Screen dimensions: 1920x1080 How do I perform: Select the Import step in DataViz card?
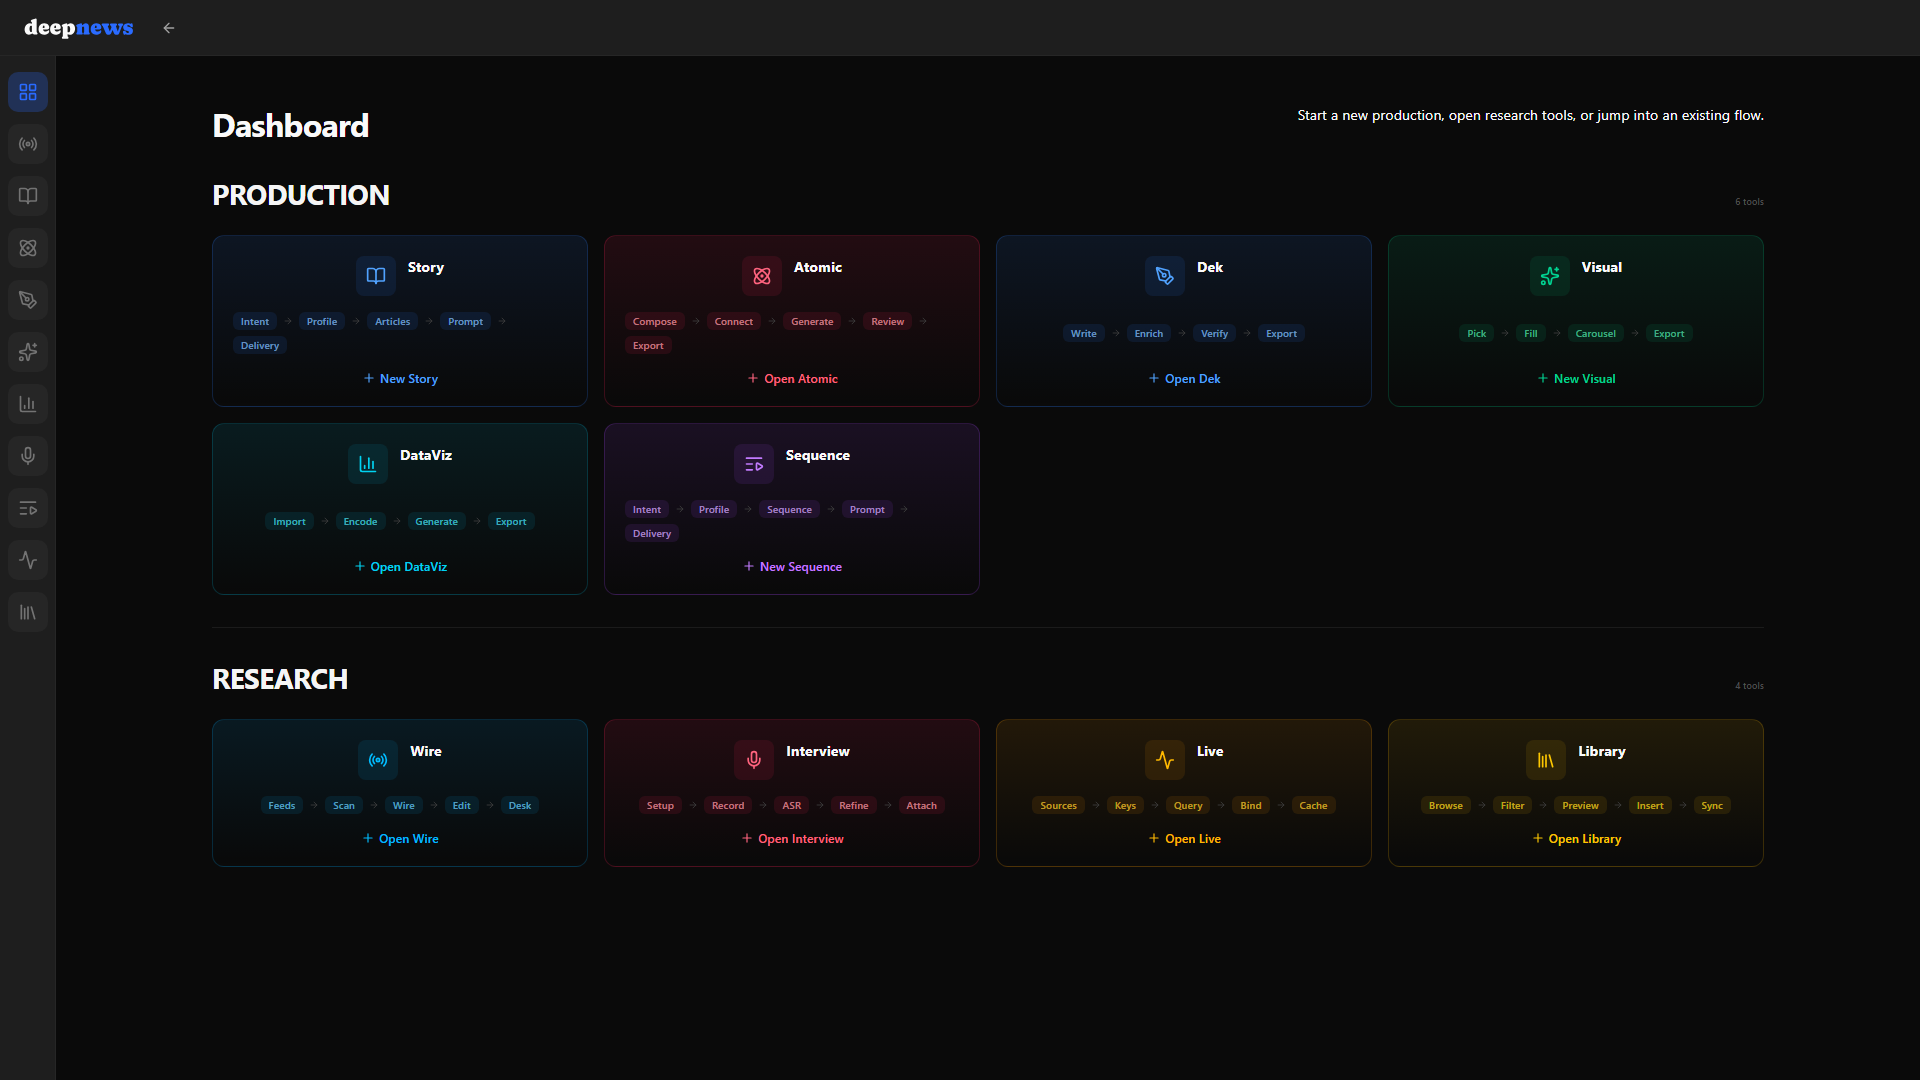[289, 522]
